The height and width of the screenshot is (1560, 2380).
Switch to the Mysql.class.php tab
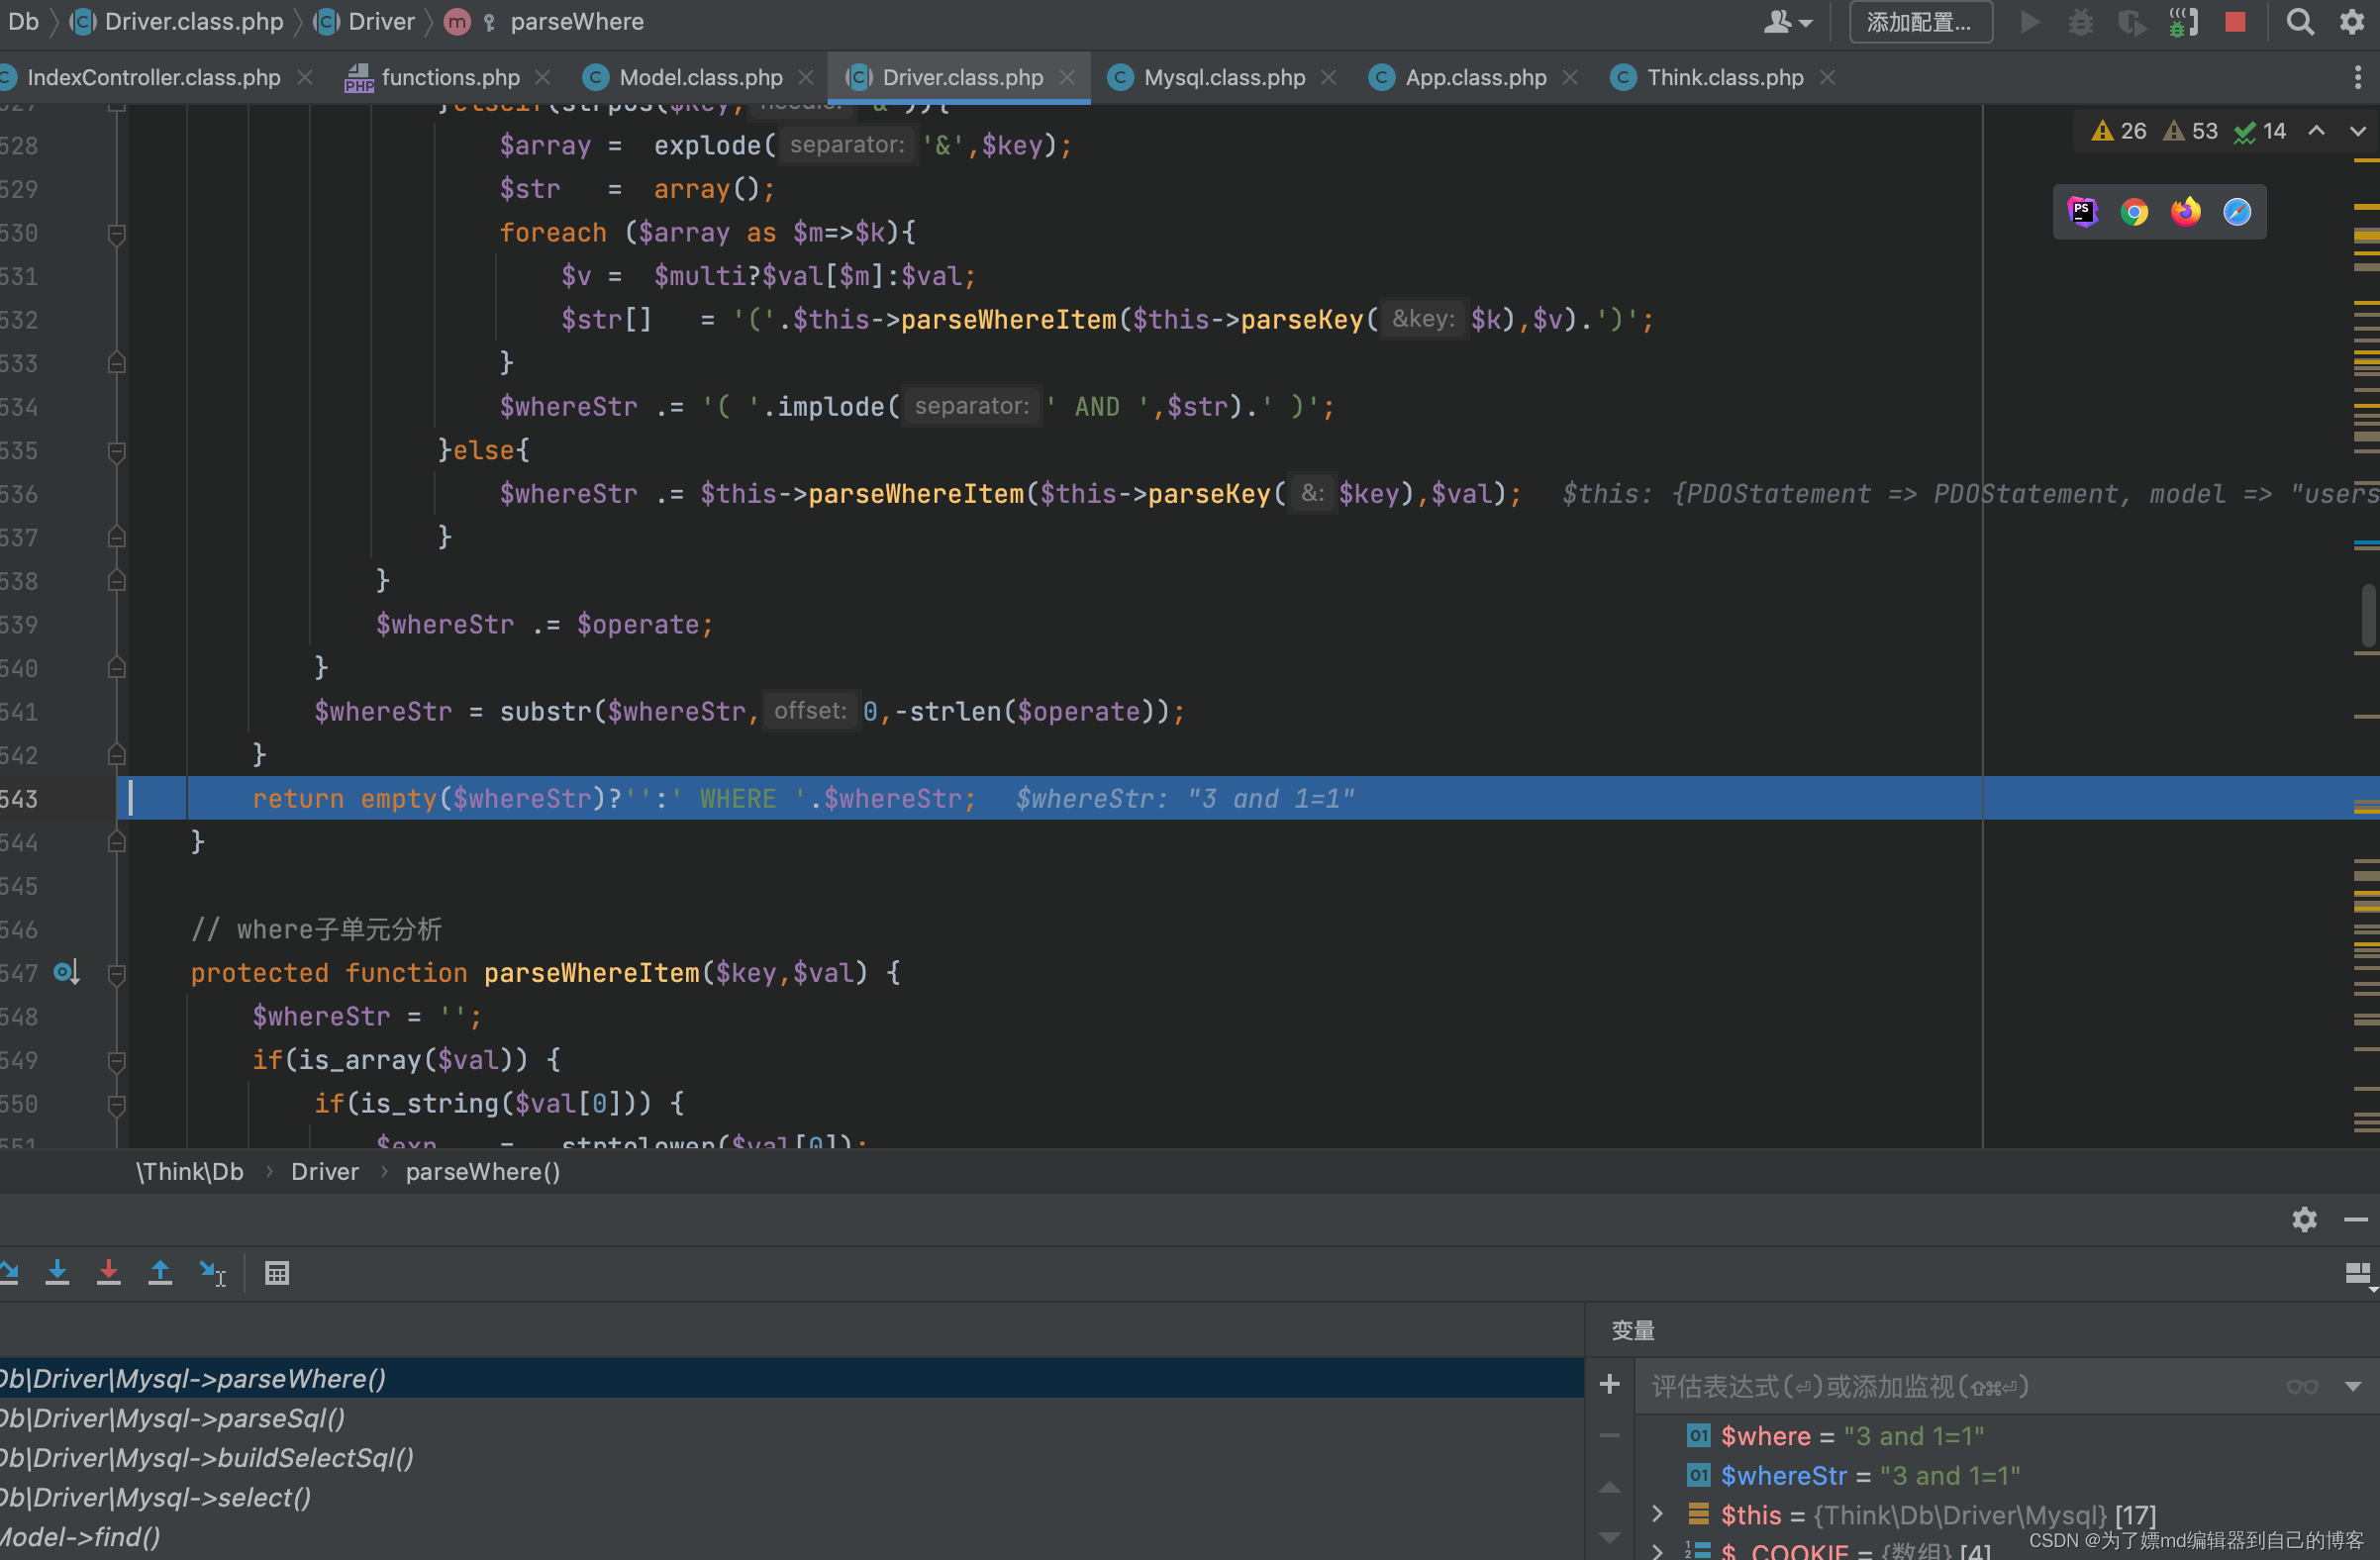(1223, 77)
